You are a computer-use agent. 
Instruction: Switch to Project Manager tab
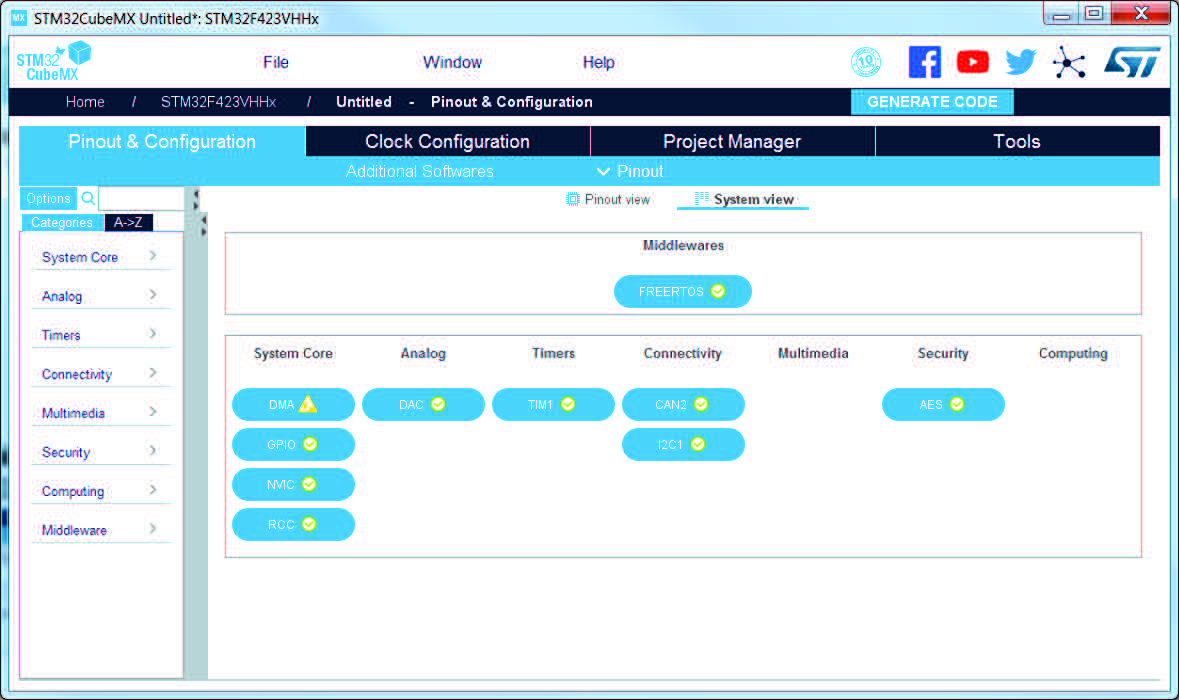point(732,141)
